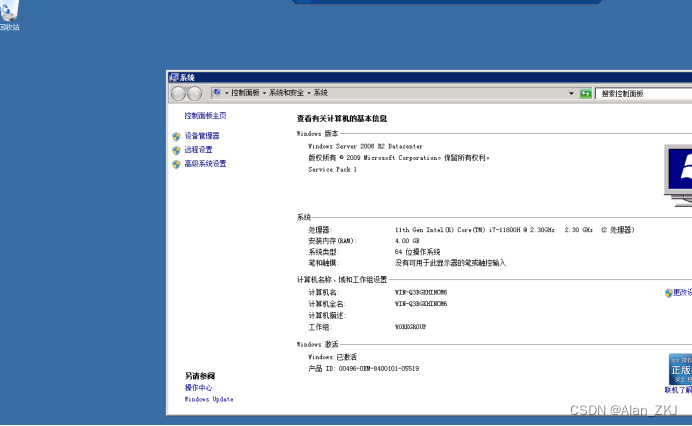Viewport: 692px width, 426px height.
Task: Click the 计算机描述 label
Action: point(327,316)
